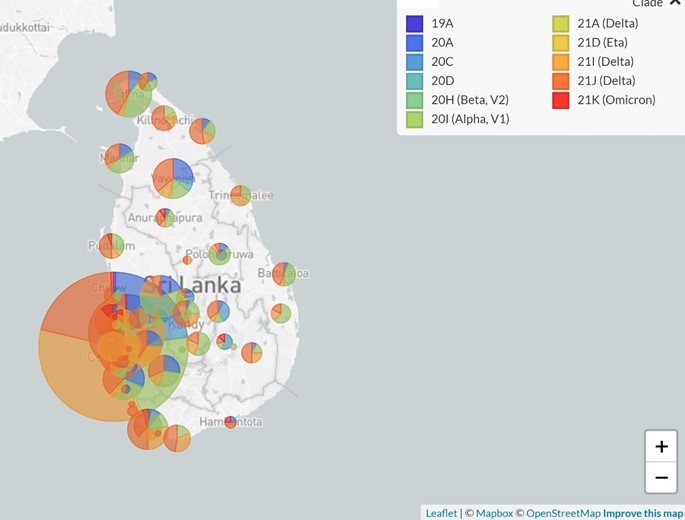Screen dimensions: 685x520
Task: Select the pie chart over Trincomalee
Action: coord(241,195)
